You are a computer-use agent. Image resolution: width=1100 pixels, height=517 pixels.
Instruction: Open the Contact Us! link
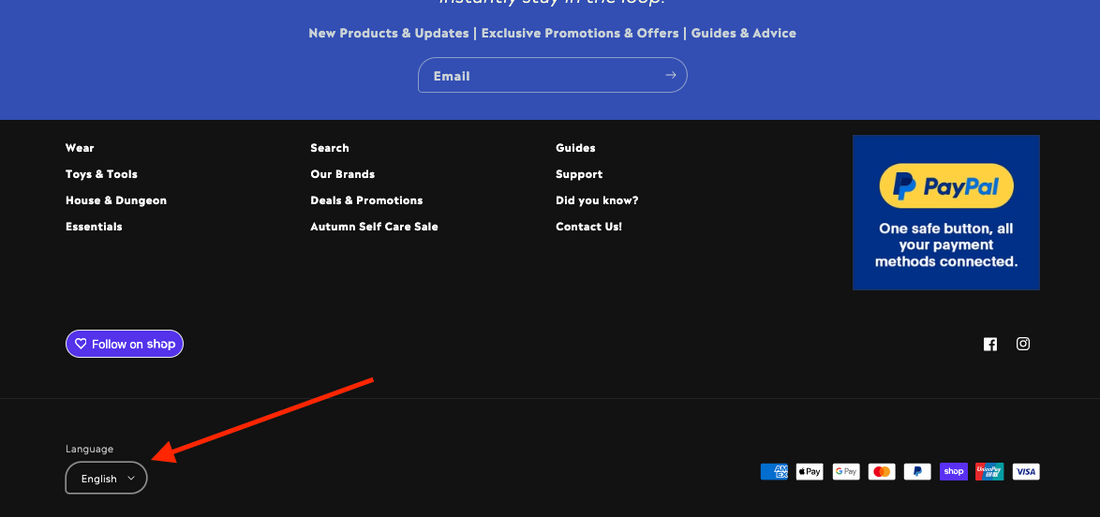589,226
